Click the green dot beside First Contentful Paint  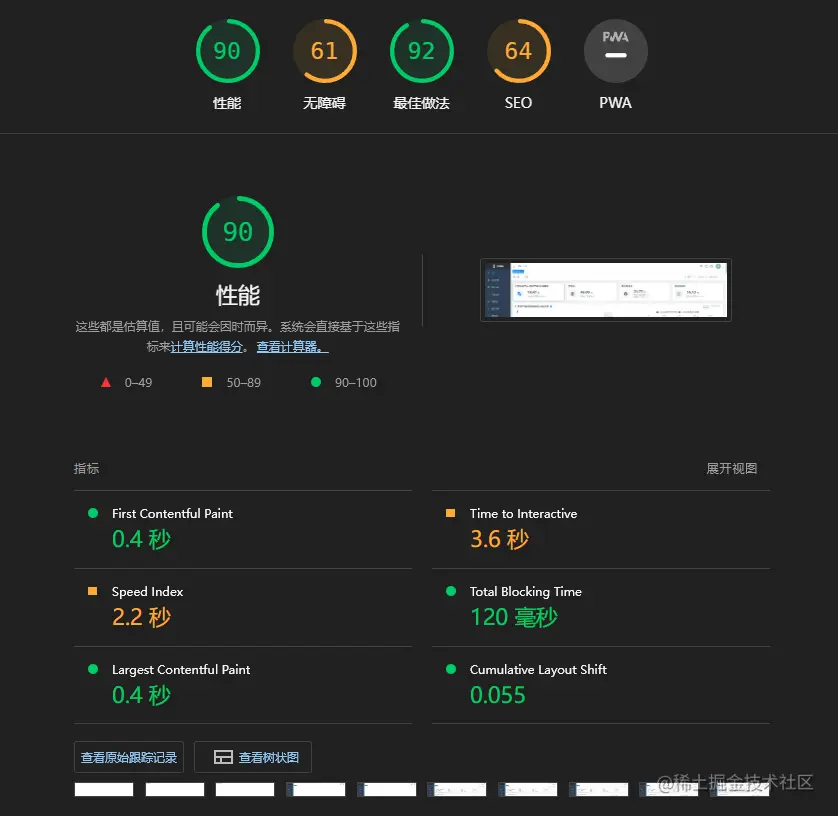(93, 513)
